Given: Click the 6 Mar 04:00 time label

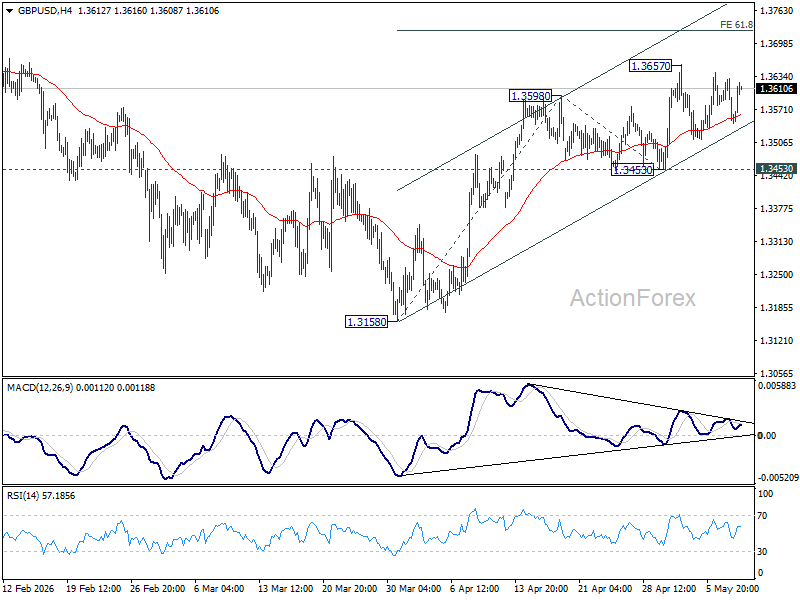Looking at the screenshot, I should 219,589.
